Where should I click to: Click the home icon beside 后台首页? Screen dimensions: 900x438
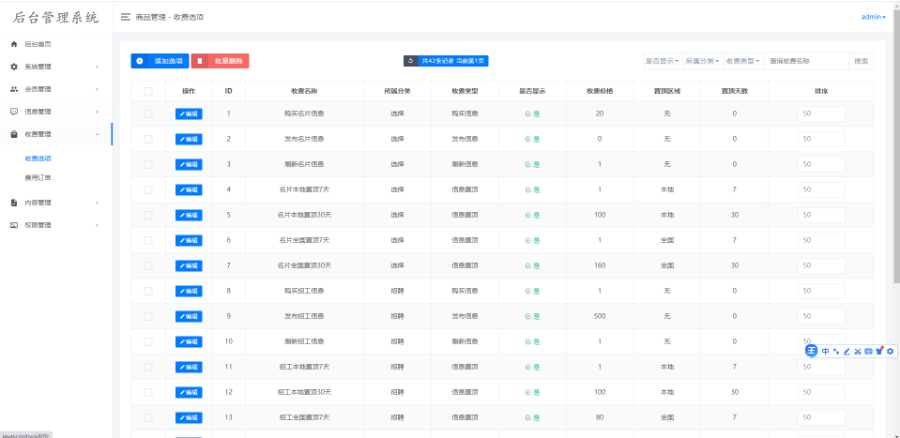pos(14,44)
